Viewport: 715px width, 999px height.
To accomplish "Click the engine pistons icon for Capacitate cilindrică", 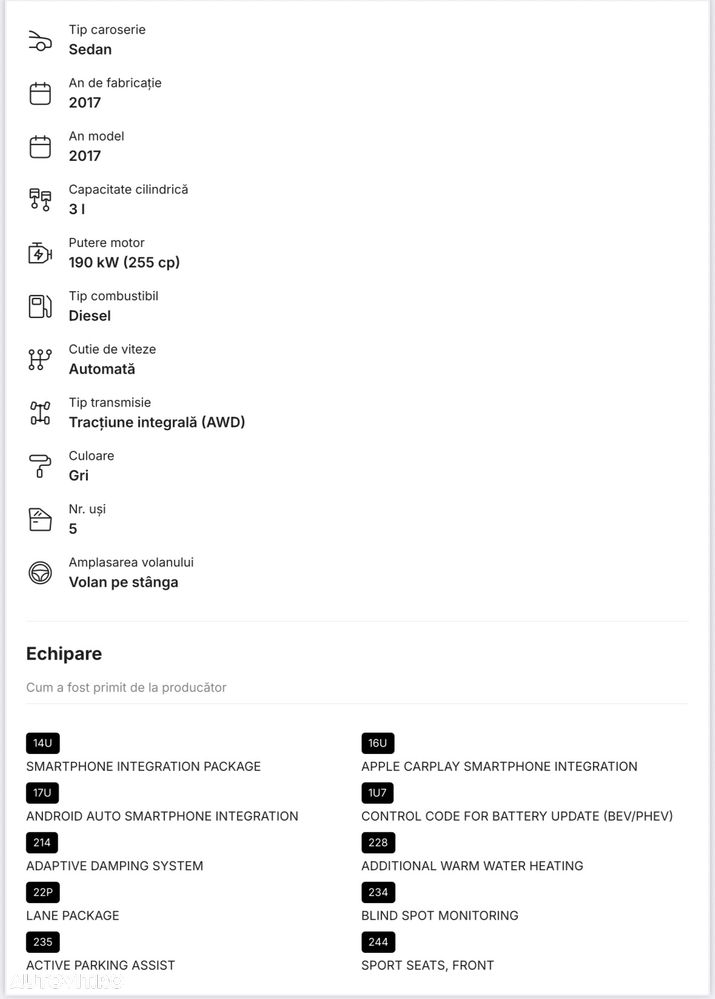I will (40, 200).
